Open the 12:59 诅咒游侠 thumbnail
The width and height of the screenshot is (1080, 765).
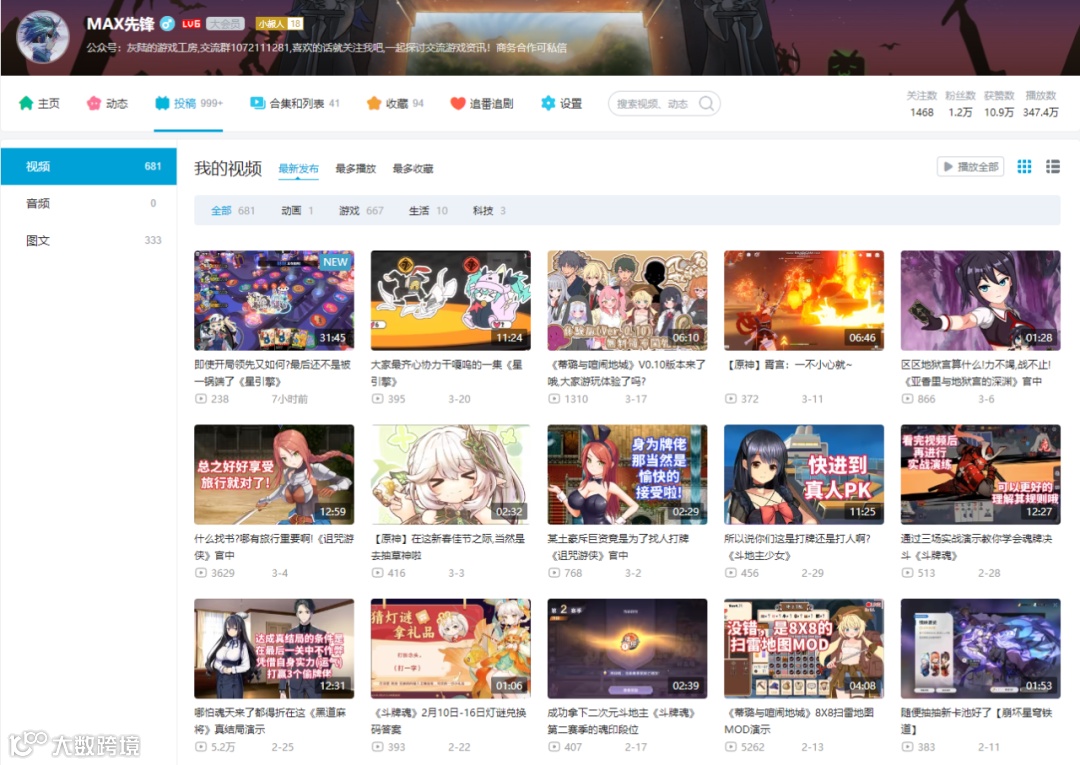point(274,474)
